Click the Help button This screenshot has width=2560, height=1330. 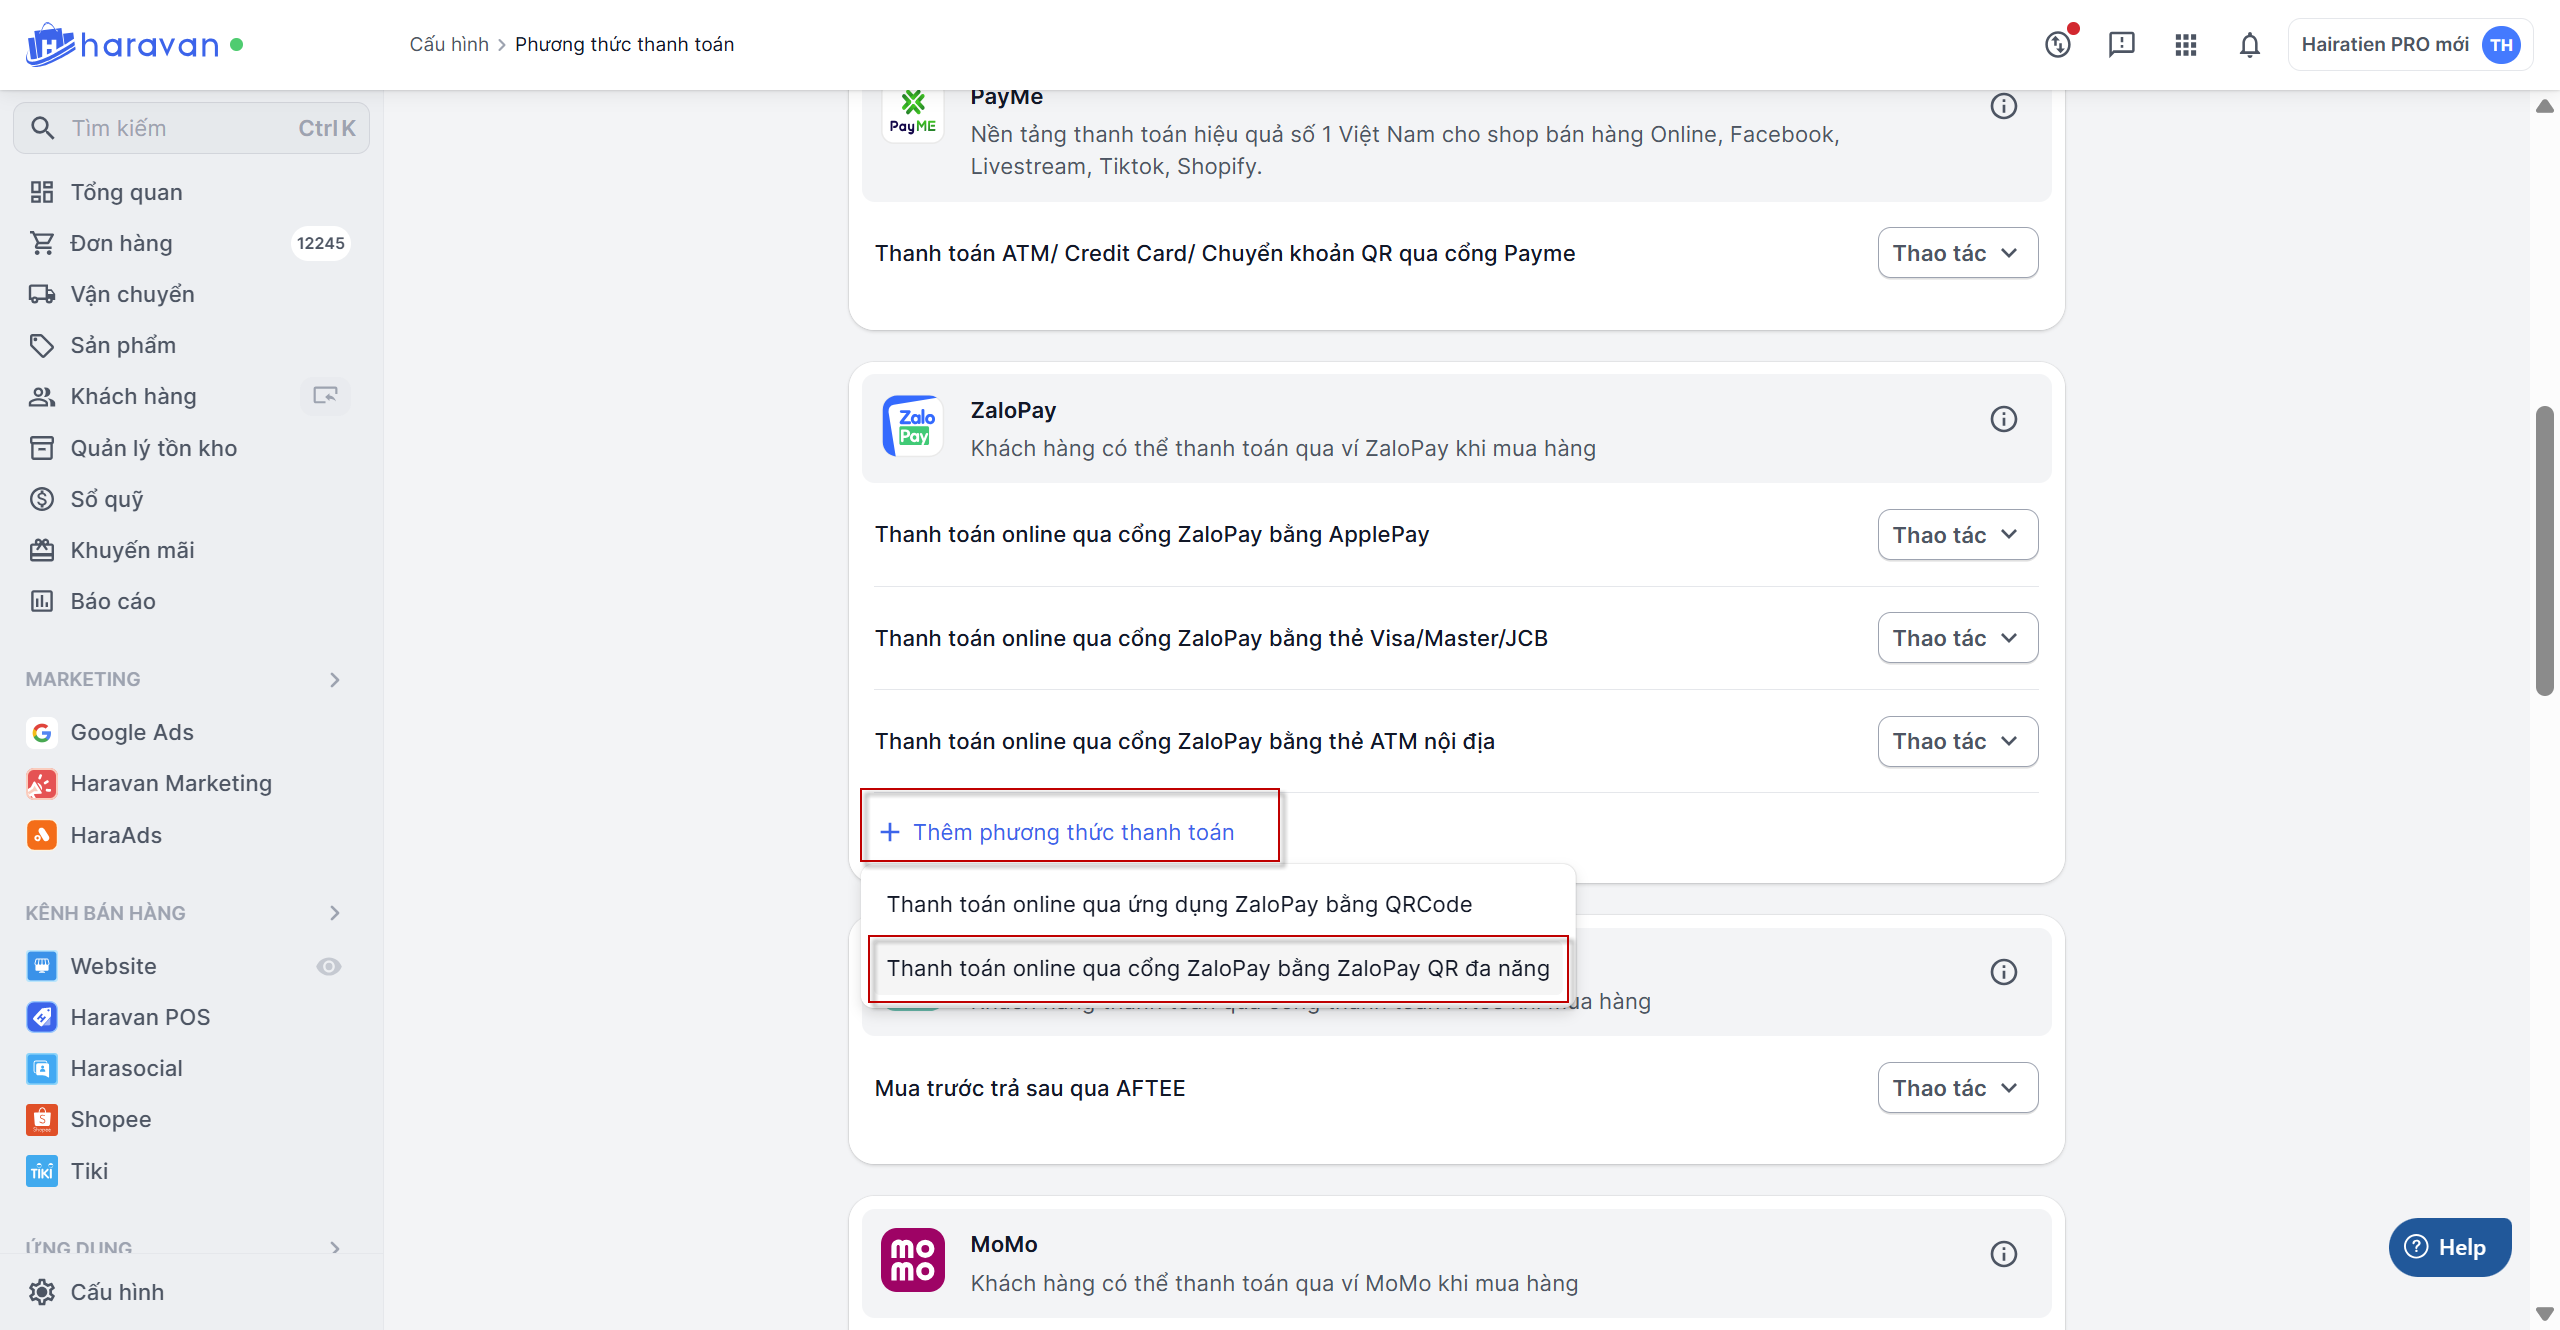(2449, 1247)
